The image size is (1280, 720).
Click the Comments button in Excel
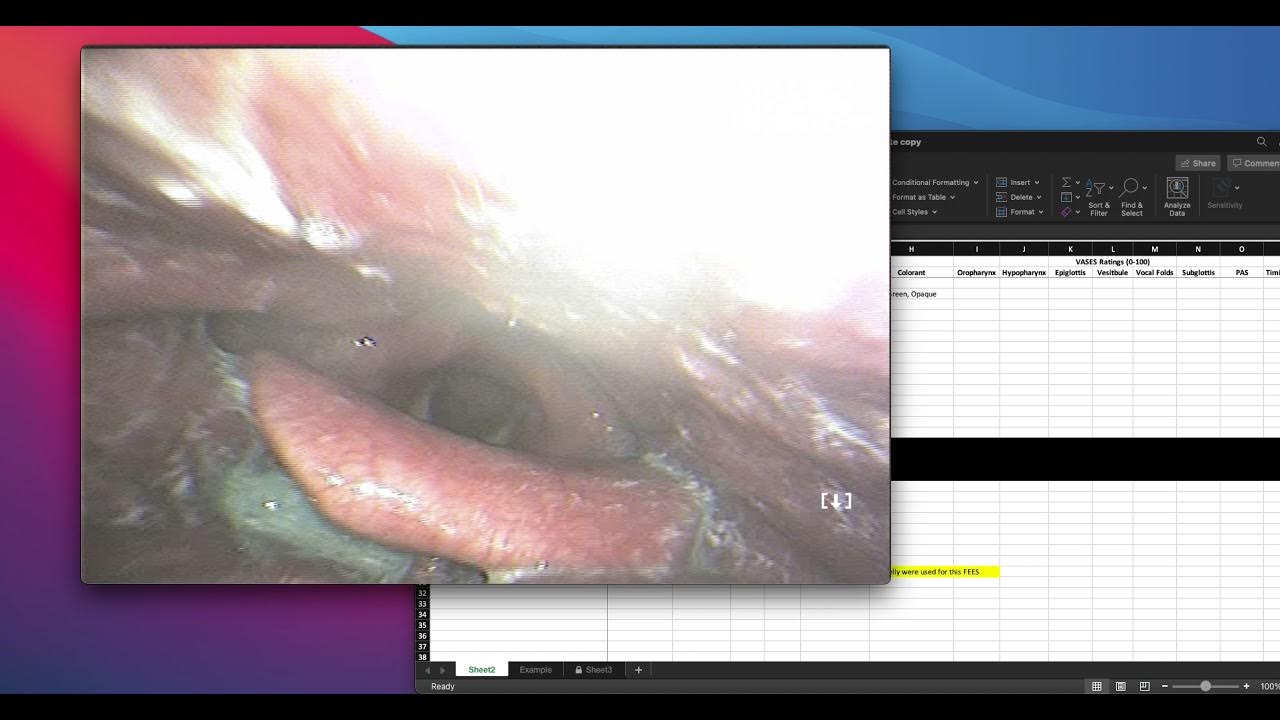1255,163
